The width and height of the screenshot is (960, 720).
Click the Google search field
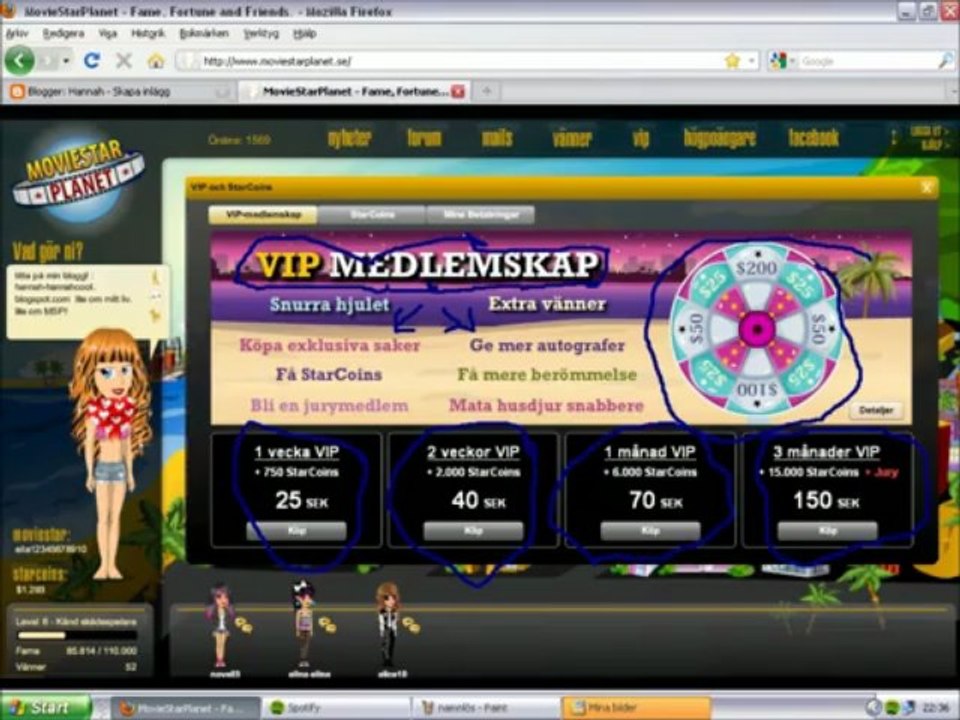tap(866, 61)
